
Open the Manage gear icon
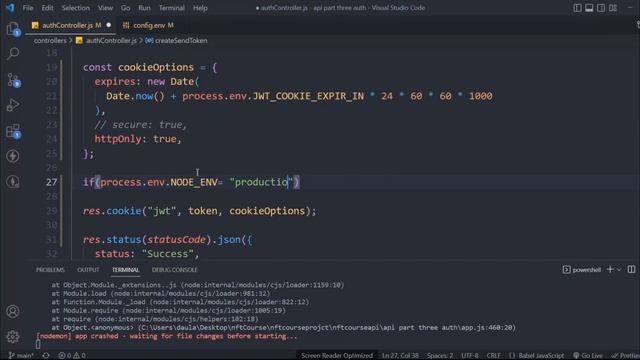13,337
